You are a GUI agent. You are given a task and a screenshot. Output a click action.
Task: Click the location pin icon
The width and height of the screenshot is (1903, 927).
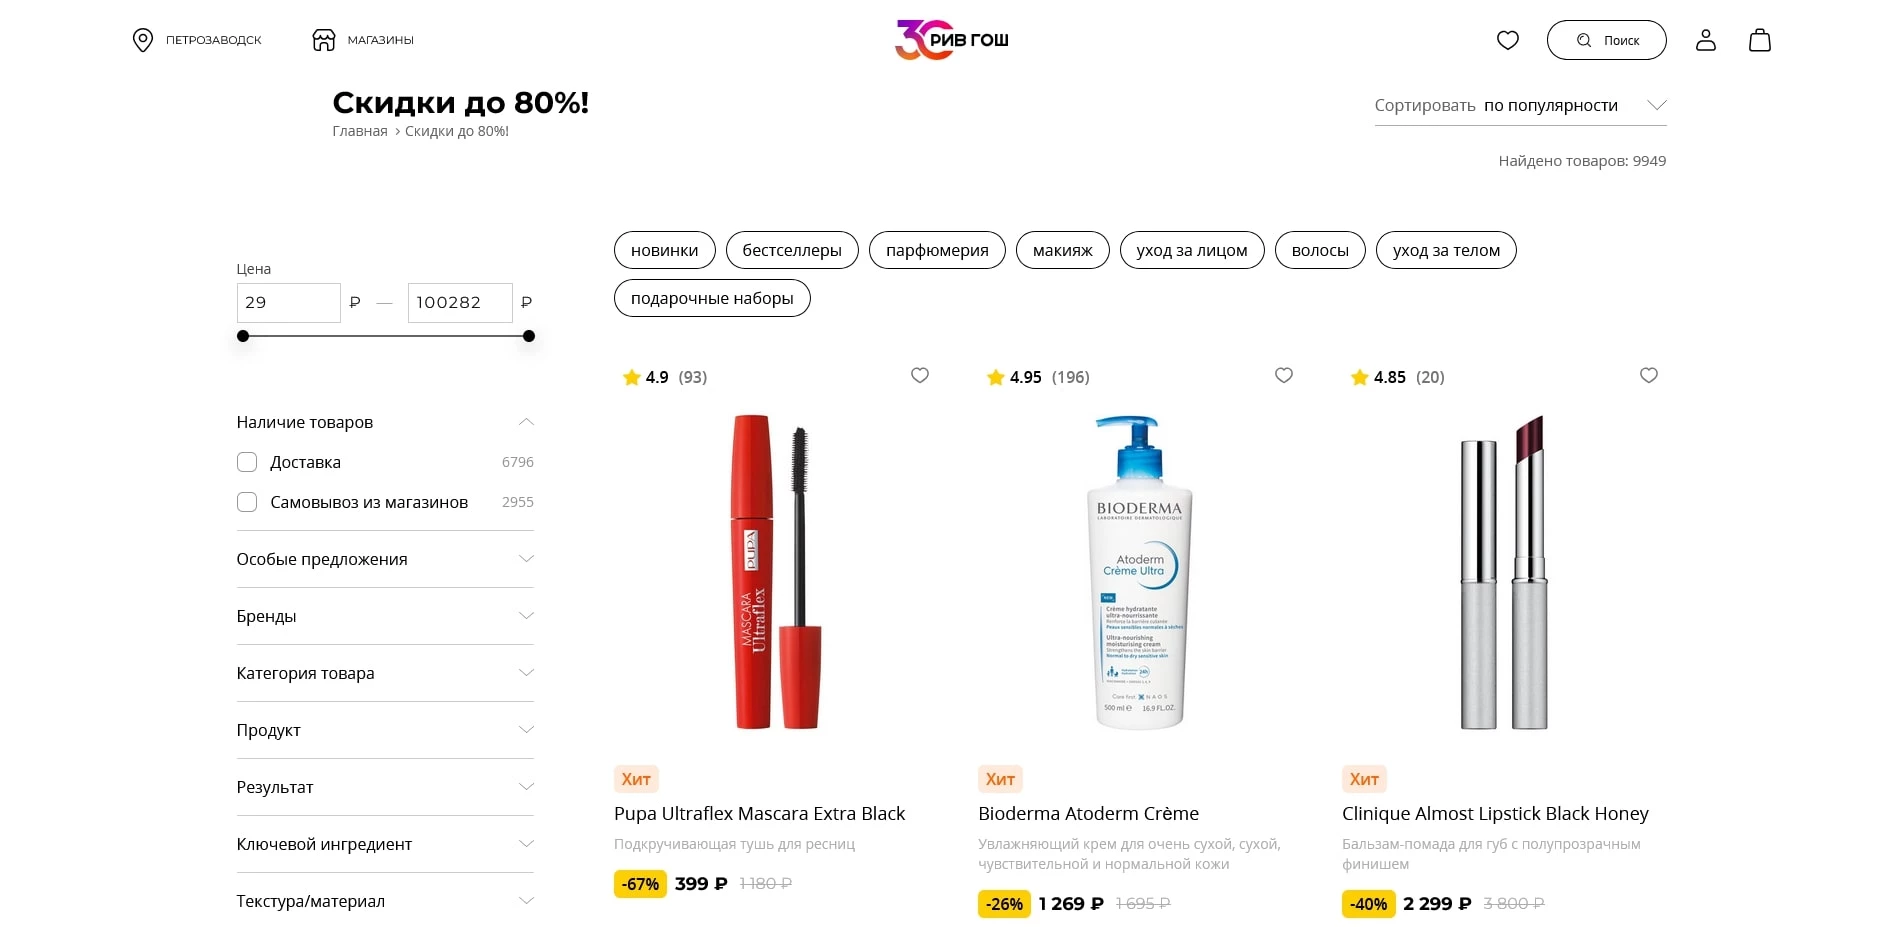[143, 40]
